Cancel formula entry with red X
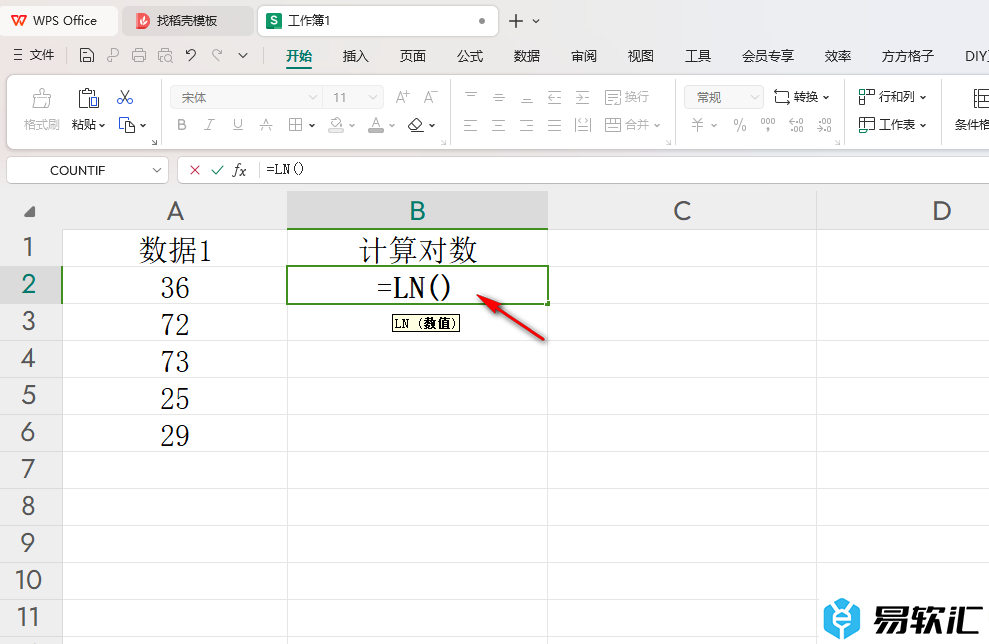 [x=195, y=170]
